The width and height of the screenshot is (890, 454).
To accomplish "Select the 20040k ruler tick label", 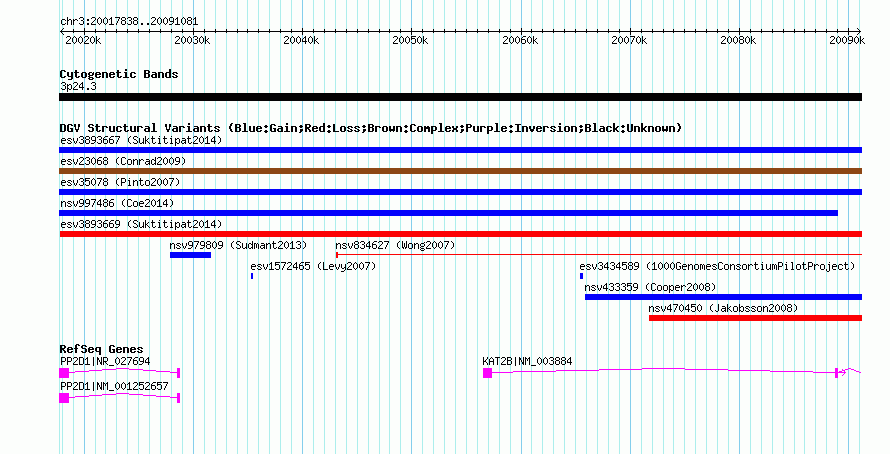I will (x=301, y=40).
